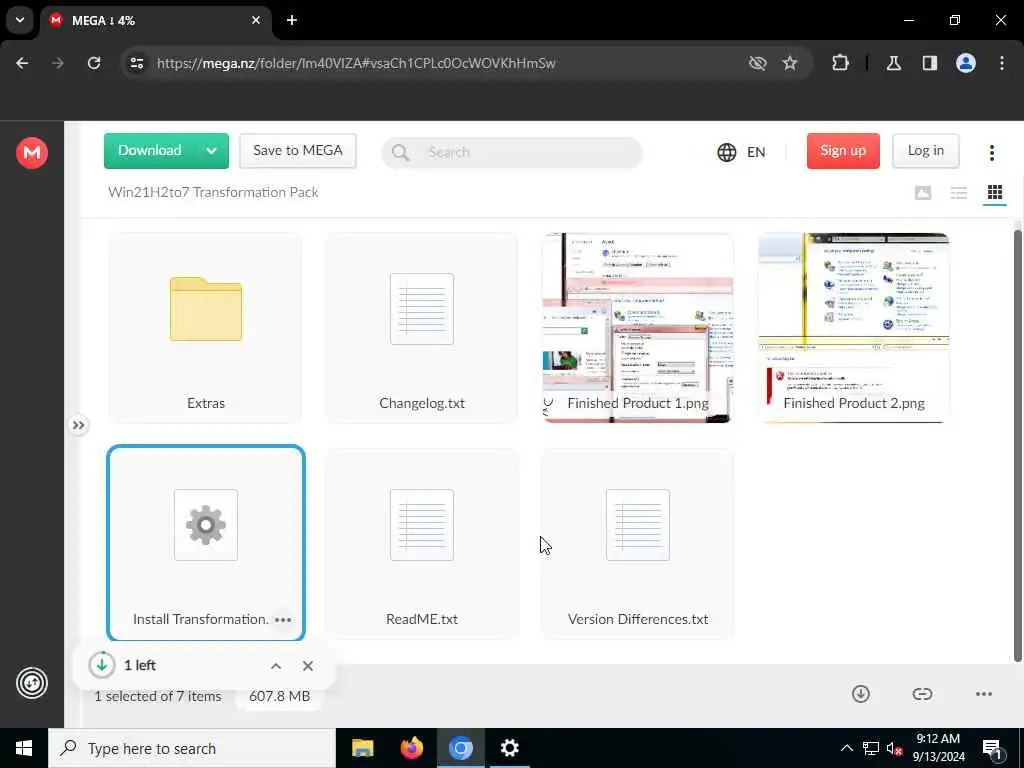Open the notification center icon
This screenshot has height=768, width=1024.
[x=992, y=749]
